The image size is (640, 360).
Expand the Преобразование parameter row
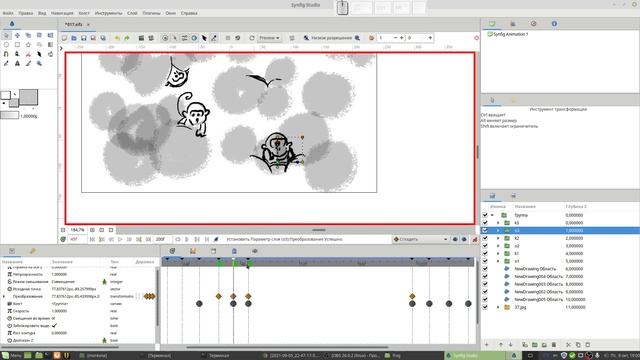coord(4,296)
